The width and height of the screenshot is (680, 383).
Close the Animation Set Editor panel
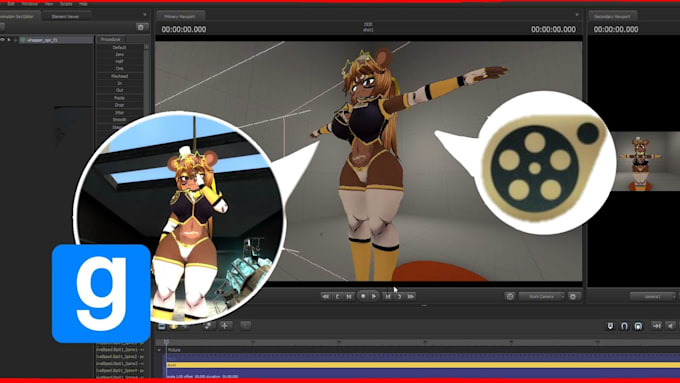pyautogui.click(x=144, y=15)
